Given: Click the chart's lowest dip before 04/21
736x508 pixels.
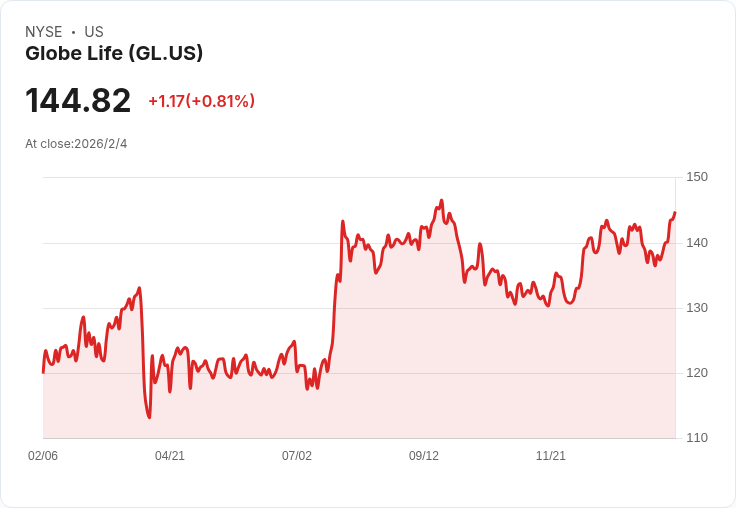Looking at the screenshot, I should click(x=149, y=417).
